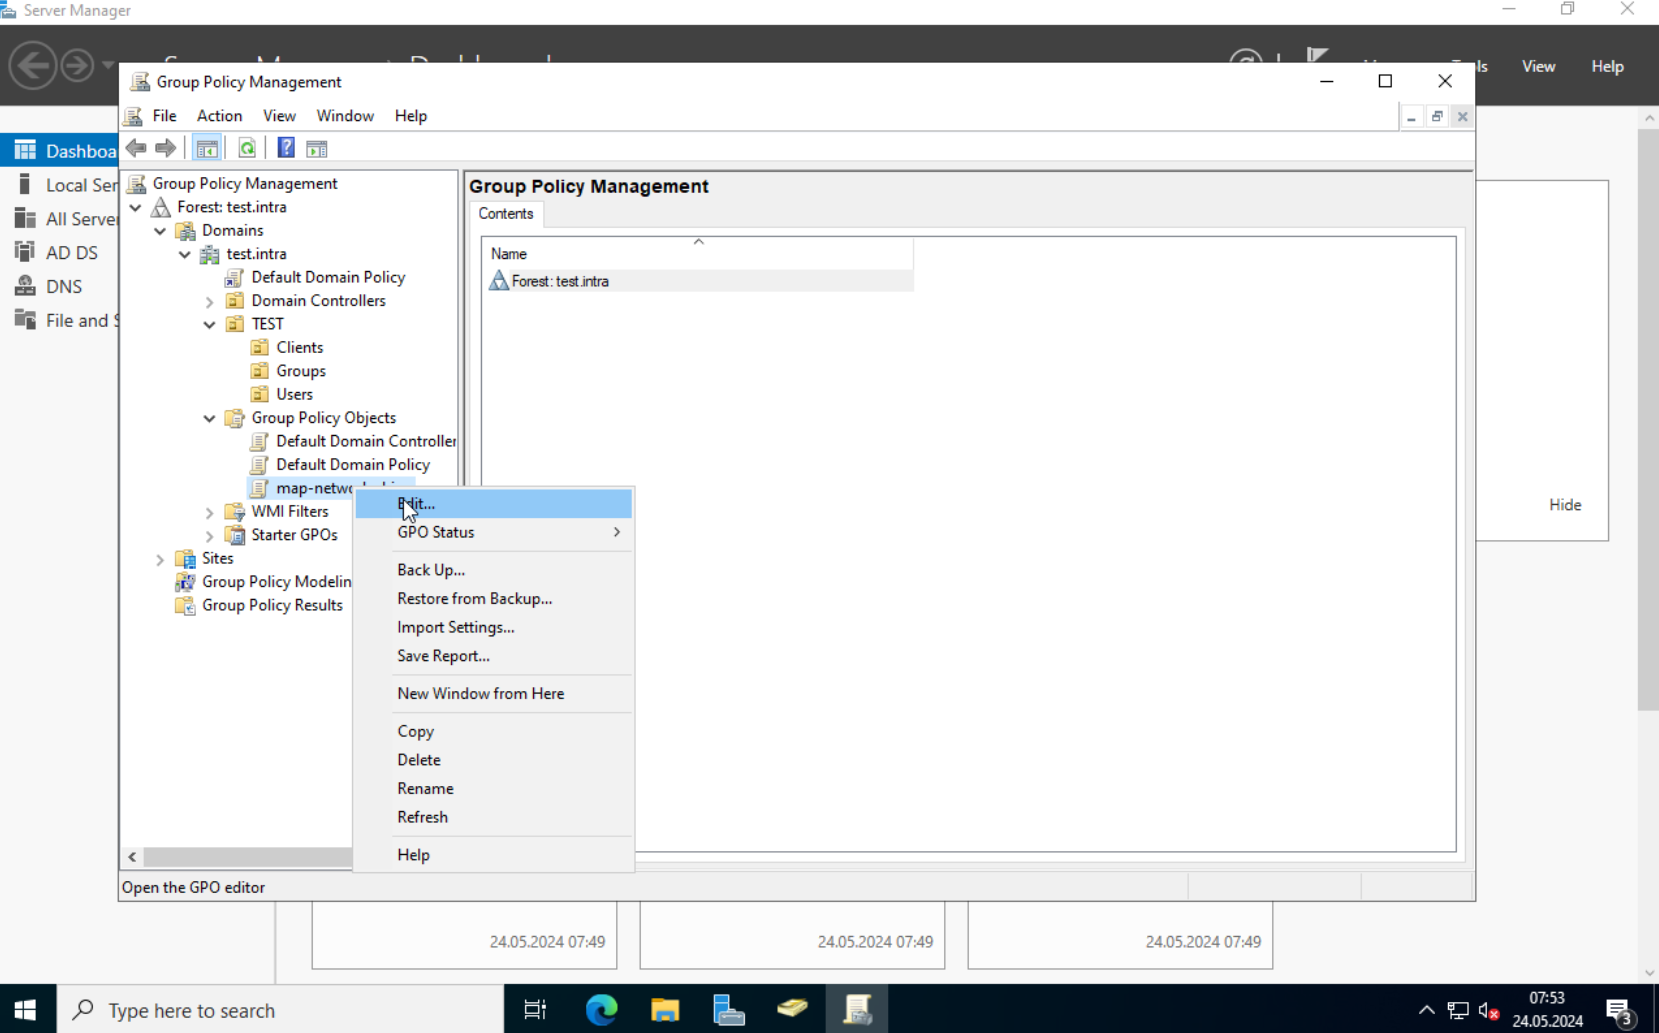Choose Import Settings... entry
The width and height of the screenshot is (1659, 1033).
[494, 627]
